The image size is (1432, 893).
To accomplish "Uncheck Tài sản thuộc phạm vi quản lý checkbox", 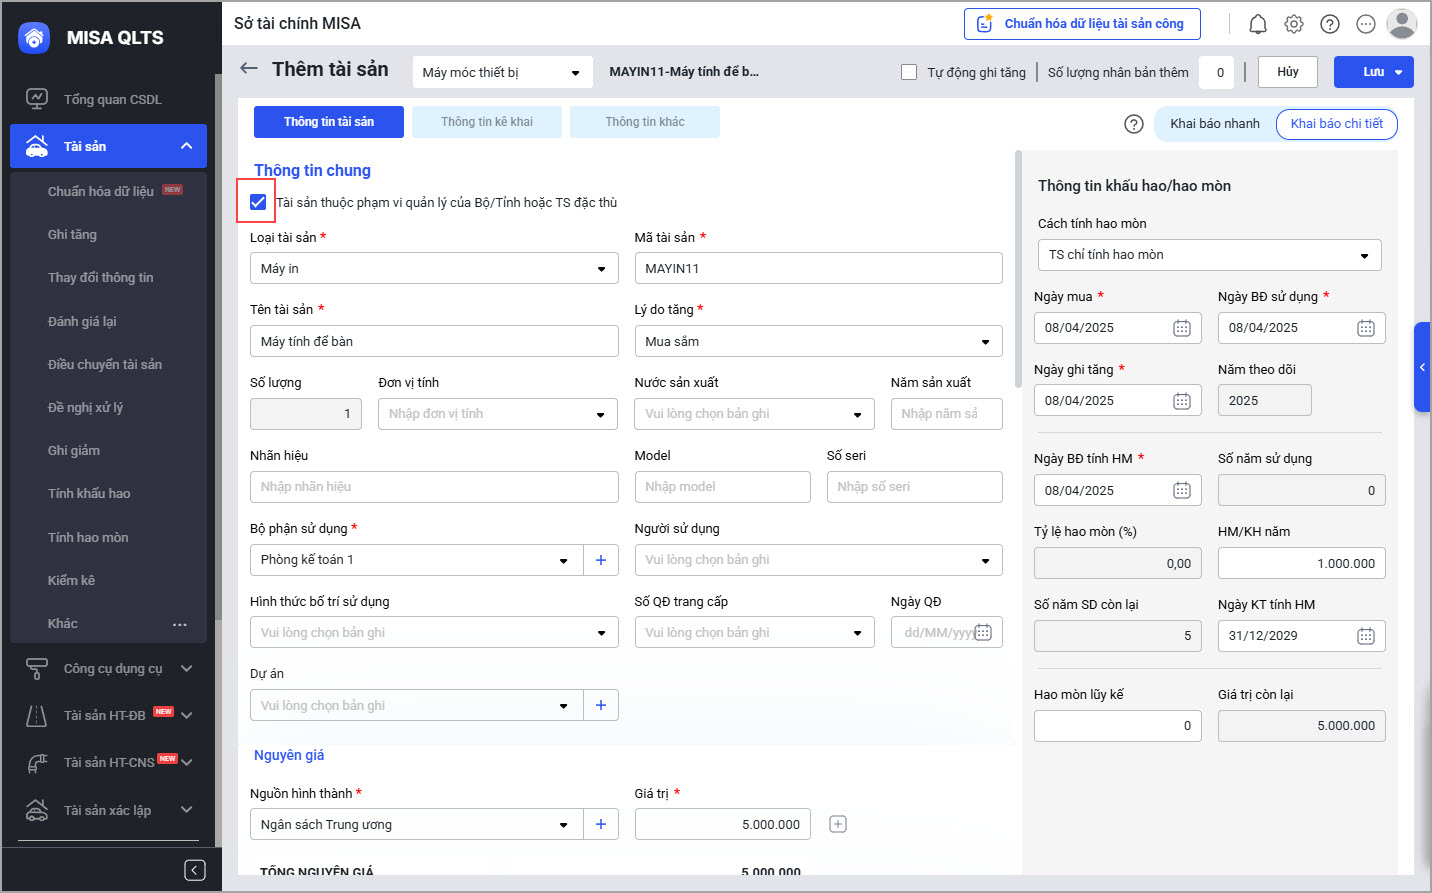I will 258,202.
